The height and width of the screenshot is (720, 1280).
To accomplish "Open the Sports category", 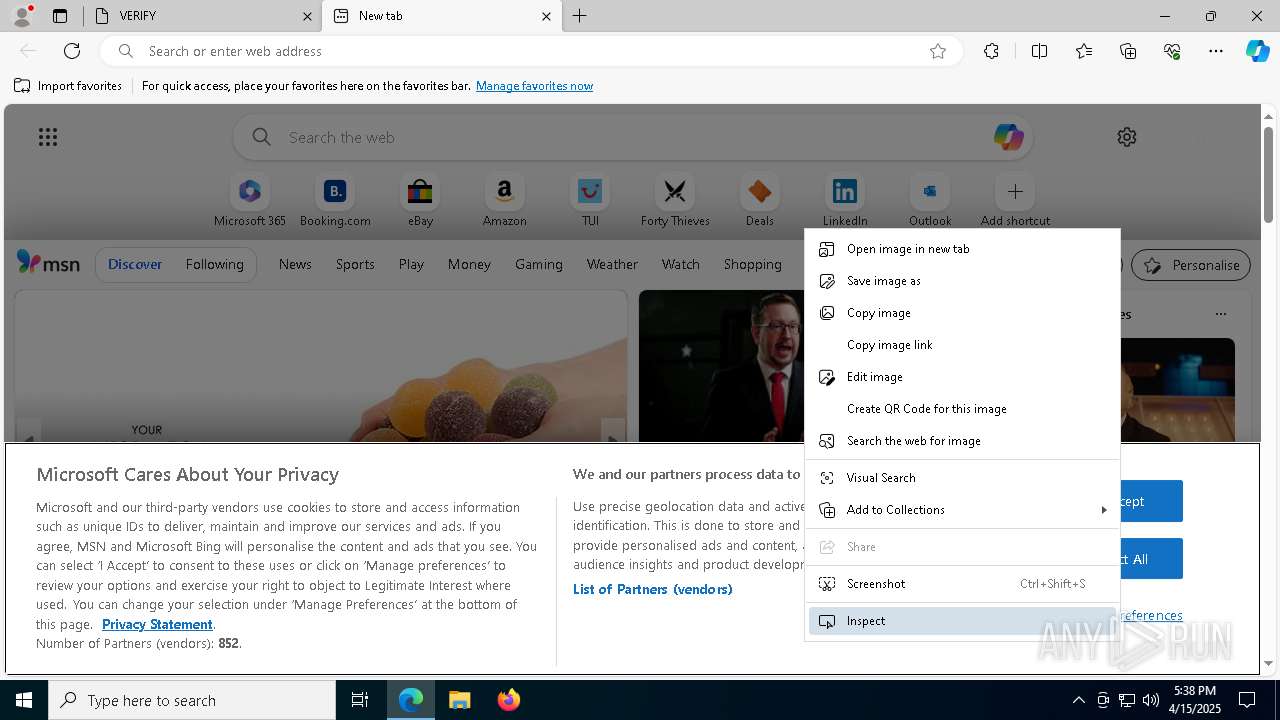I will pyautogui.click(x=355, y=264).
